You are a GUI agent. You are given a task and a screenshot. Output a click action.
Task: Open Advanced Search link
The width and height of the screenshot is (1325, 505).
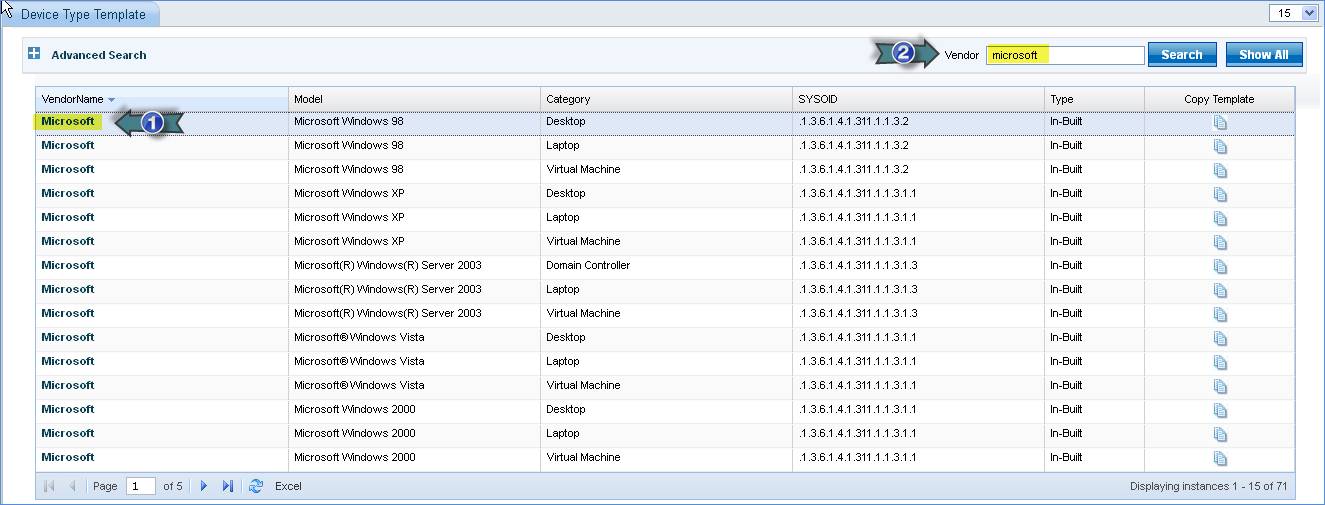click(99, 55)
